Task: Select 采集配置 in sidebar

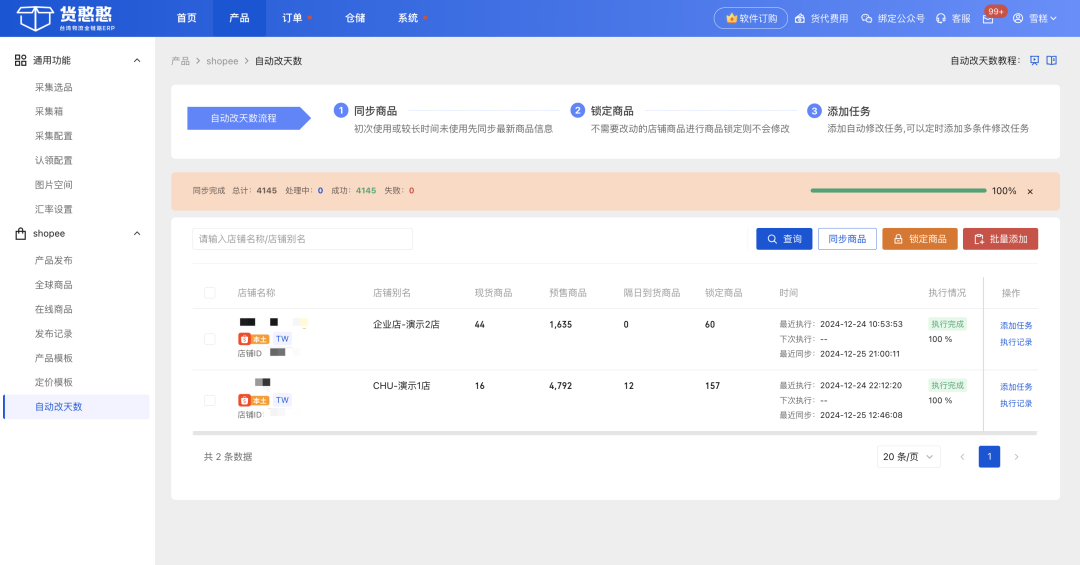Action: pos(54,136)
